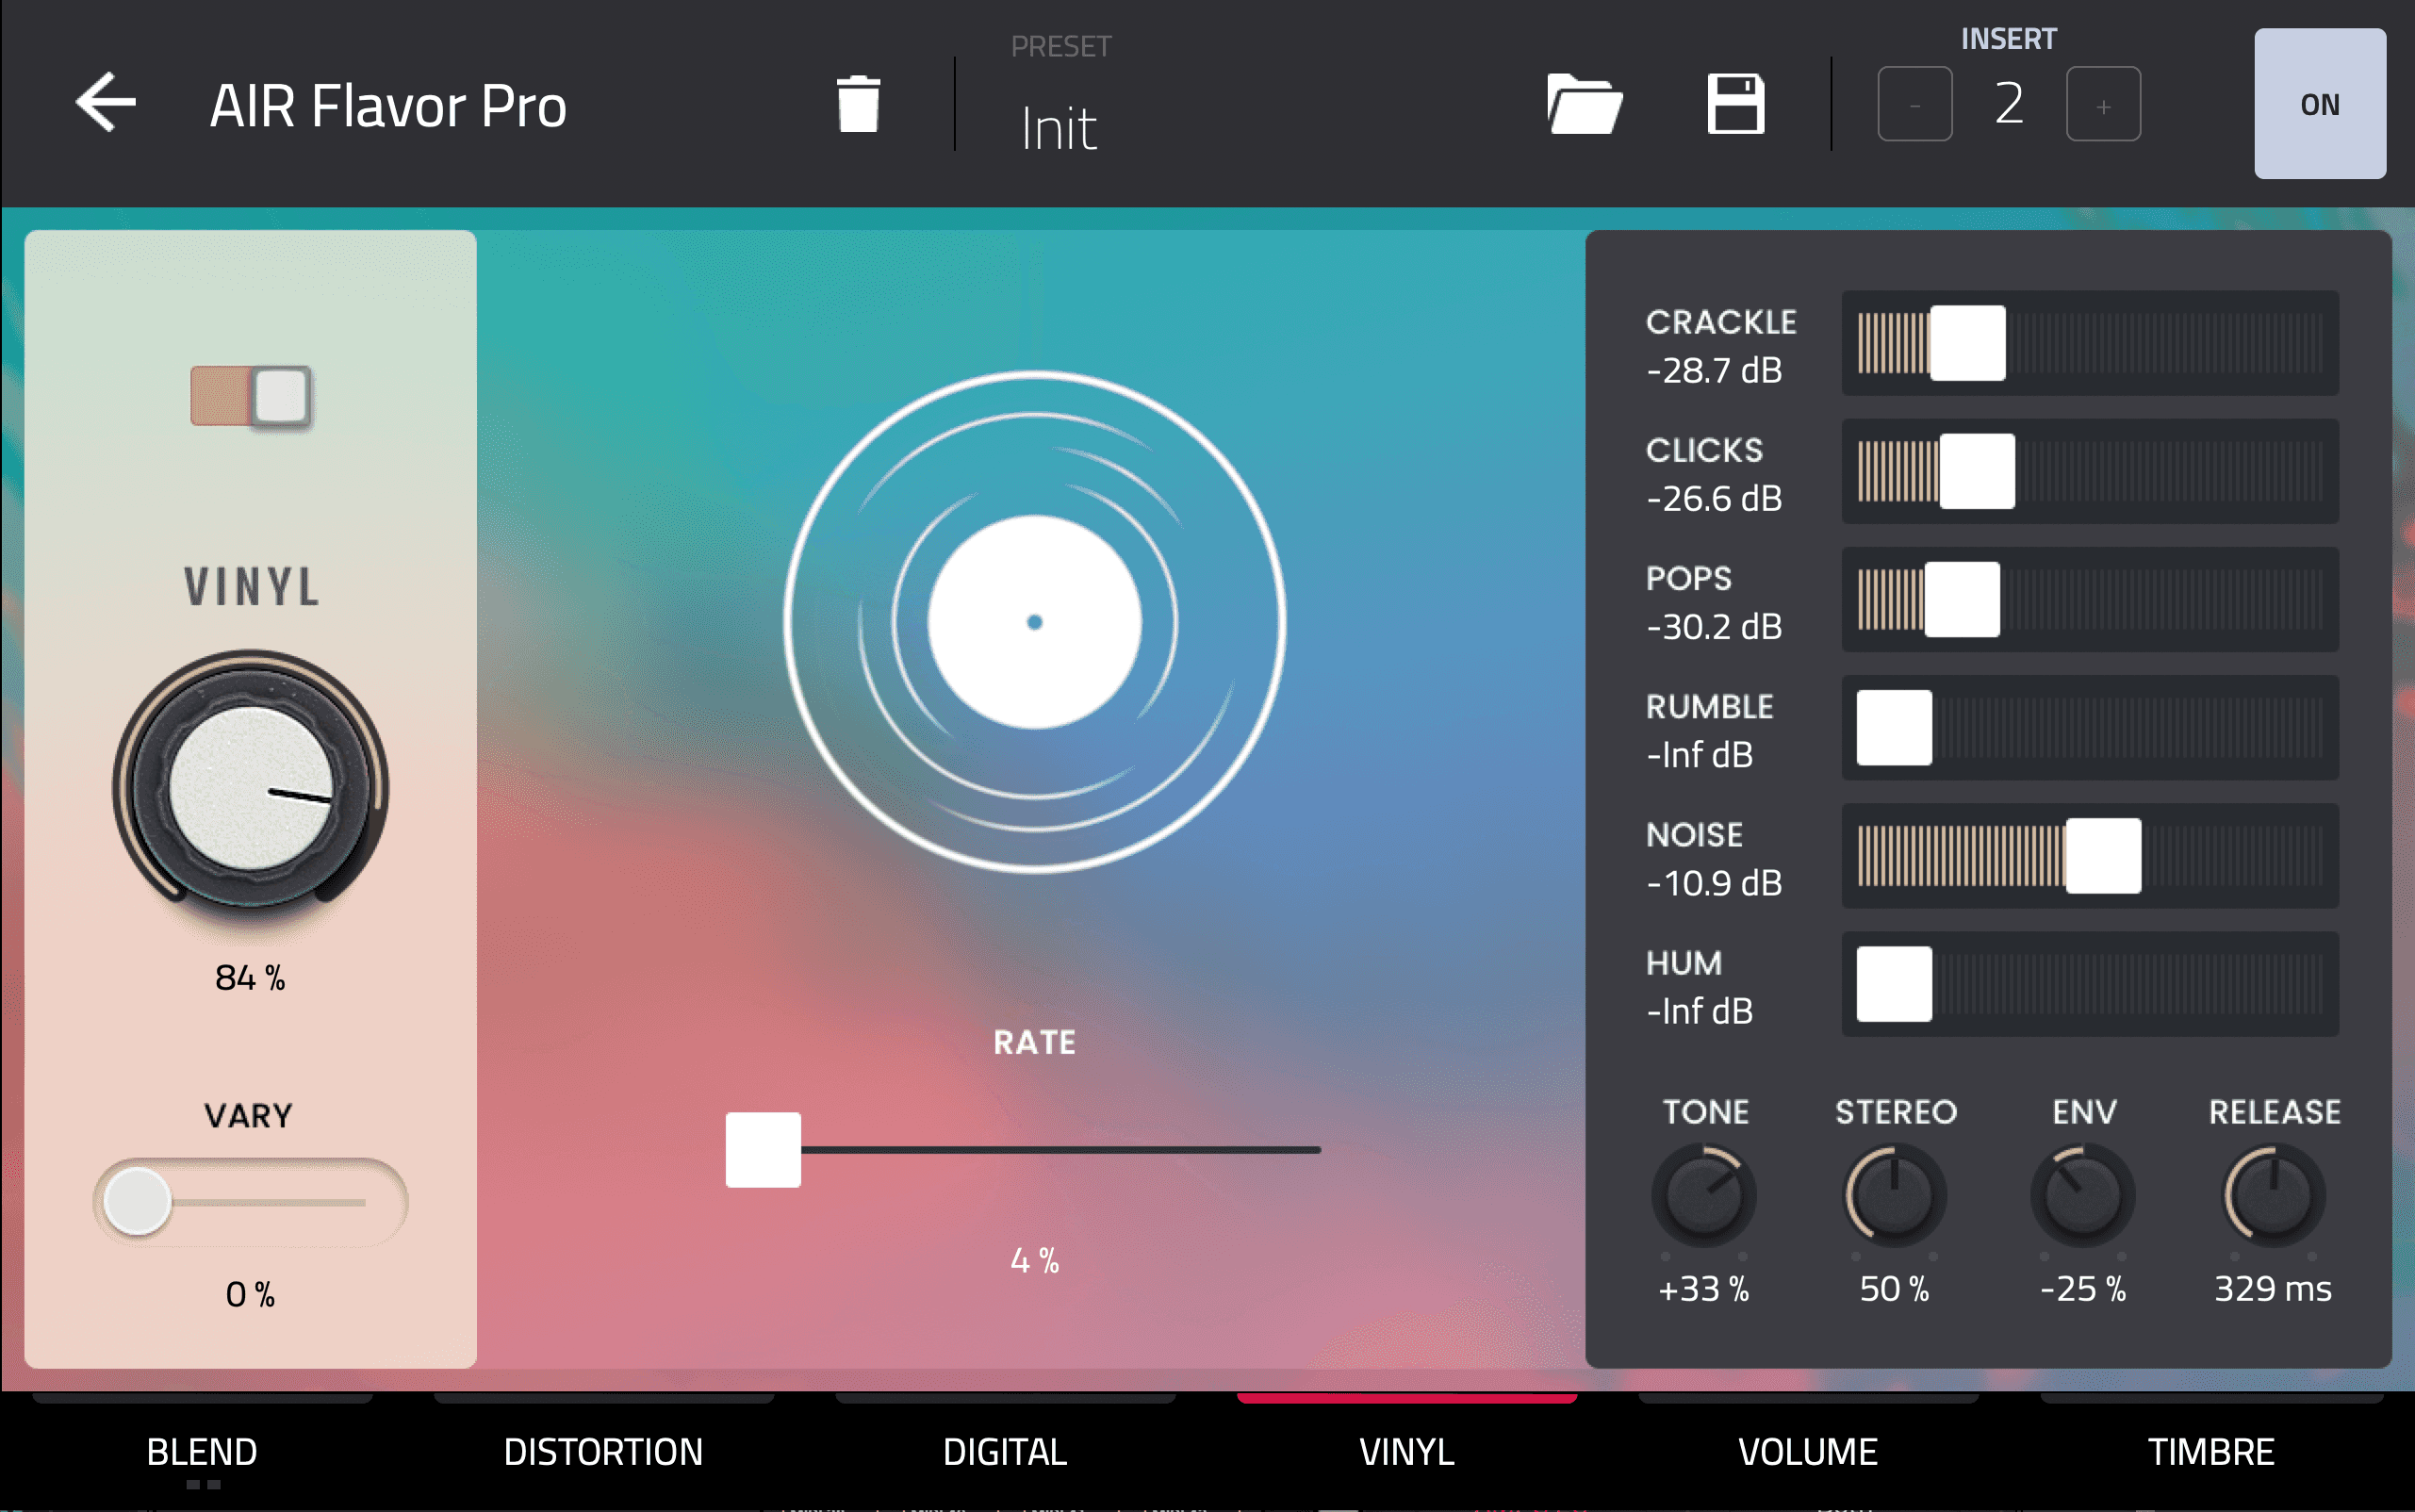
Task: Open the BLEND tab
Action: (202, 1451)
